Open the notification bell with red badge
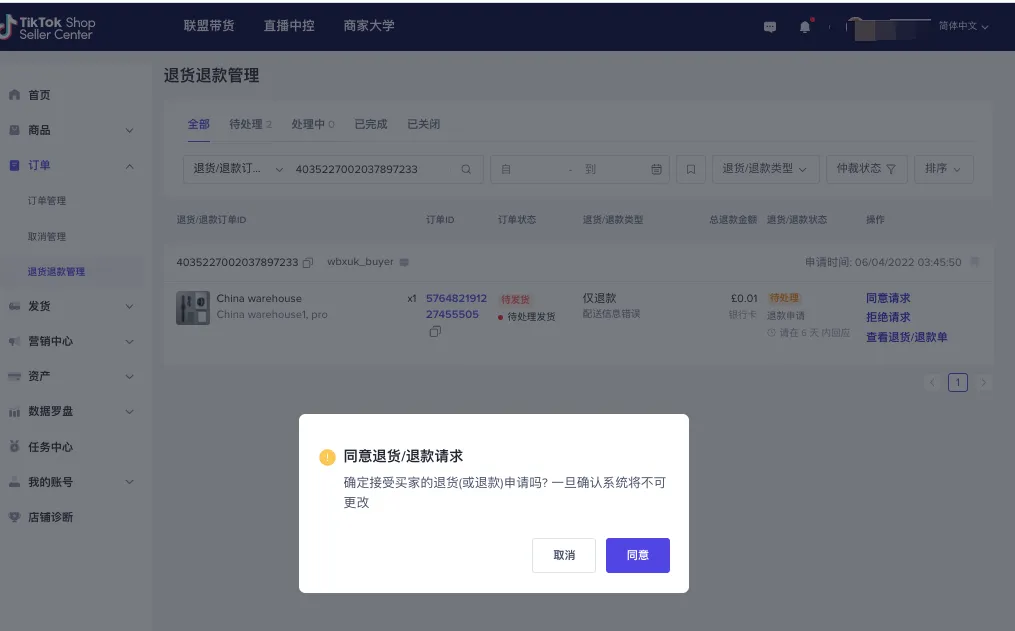The width and height of the screenshot is (1015, 631). coord(804,27)
